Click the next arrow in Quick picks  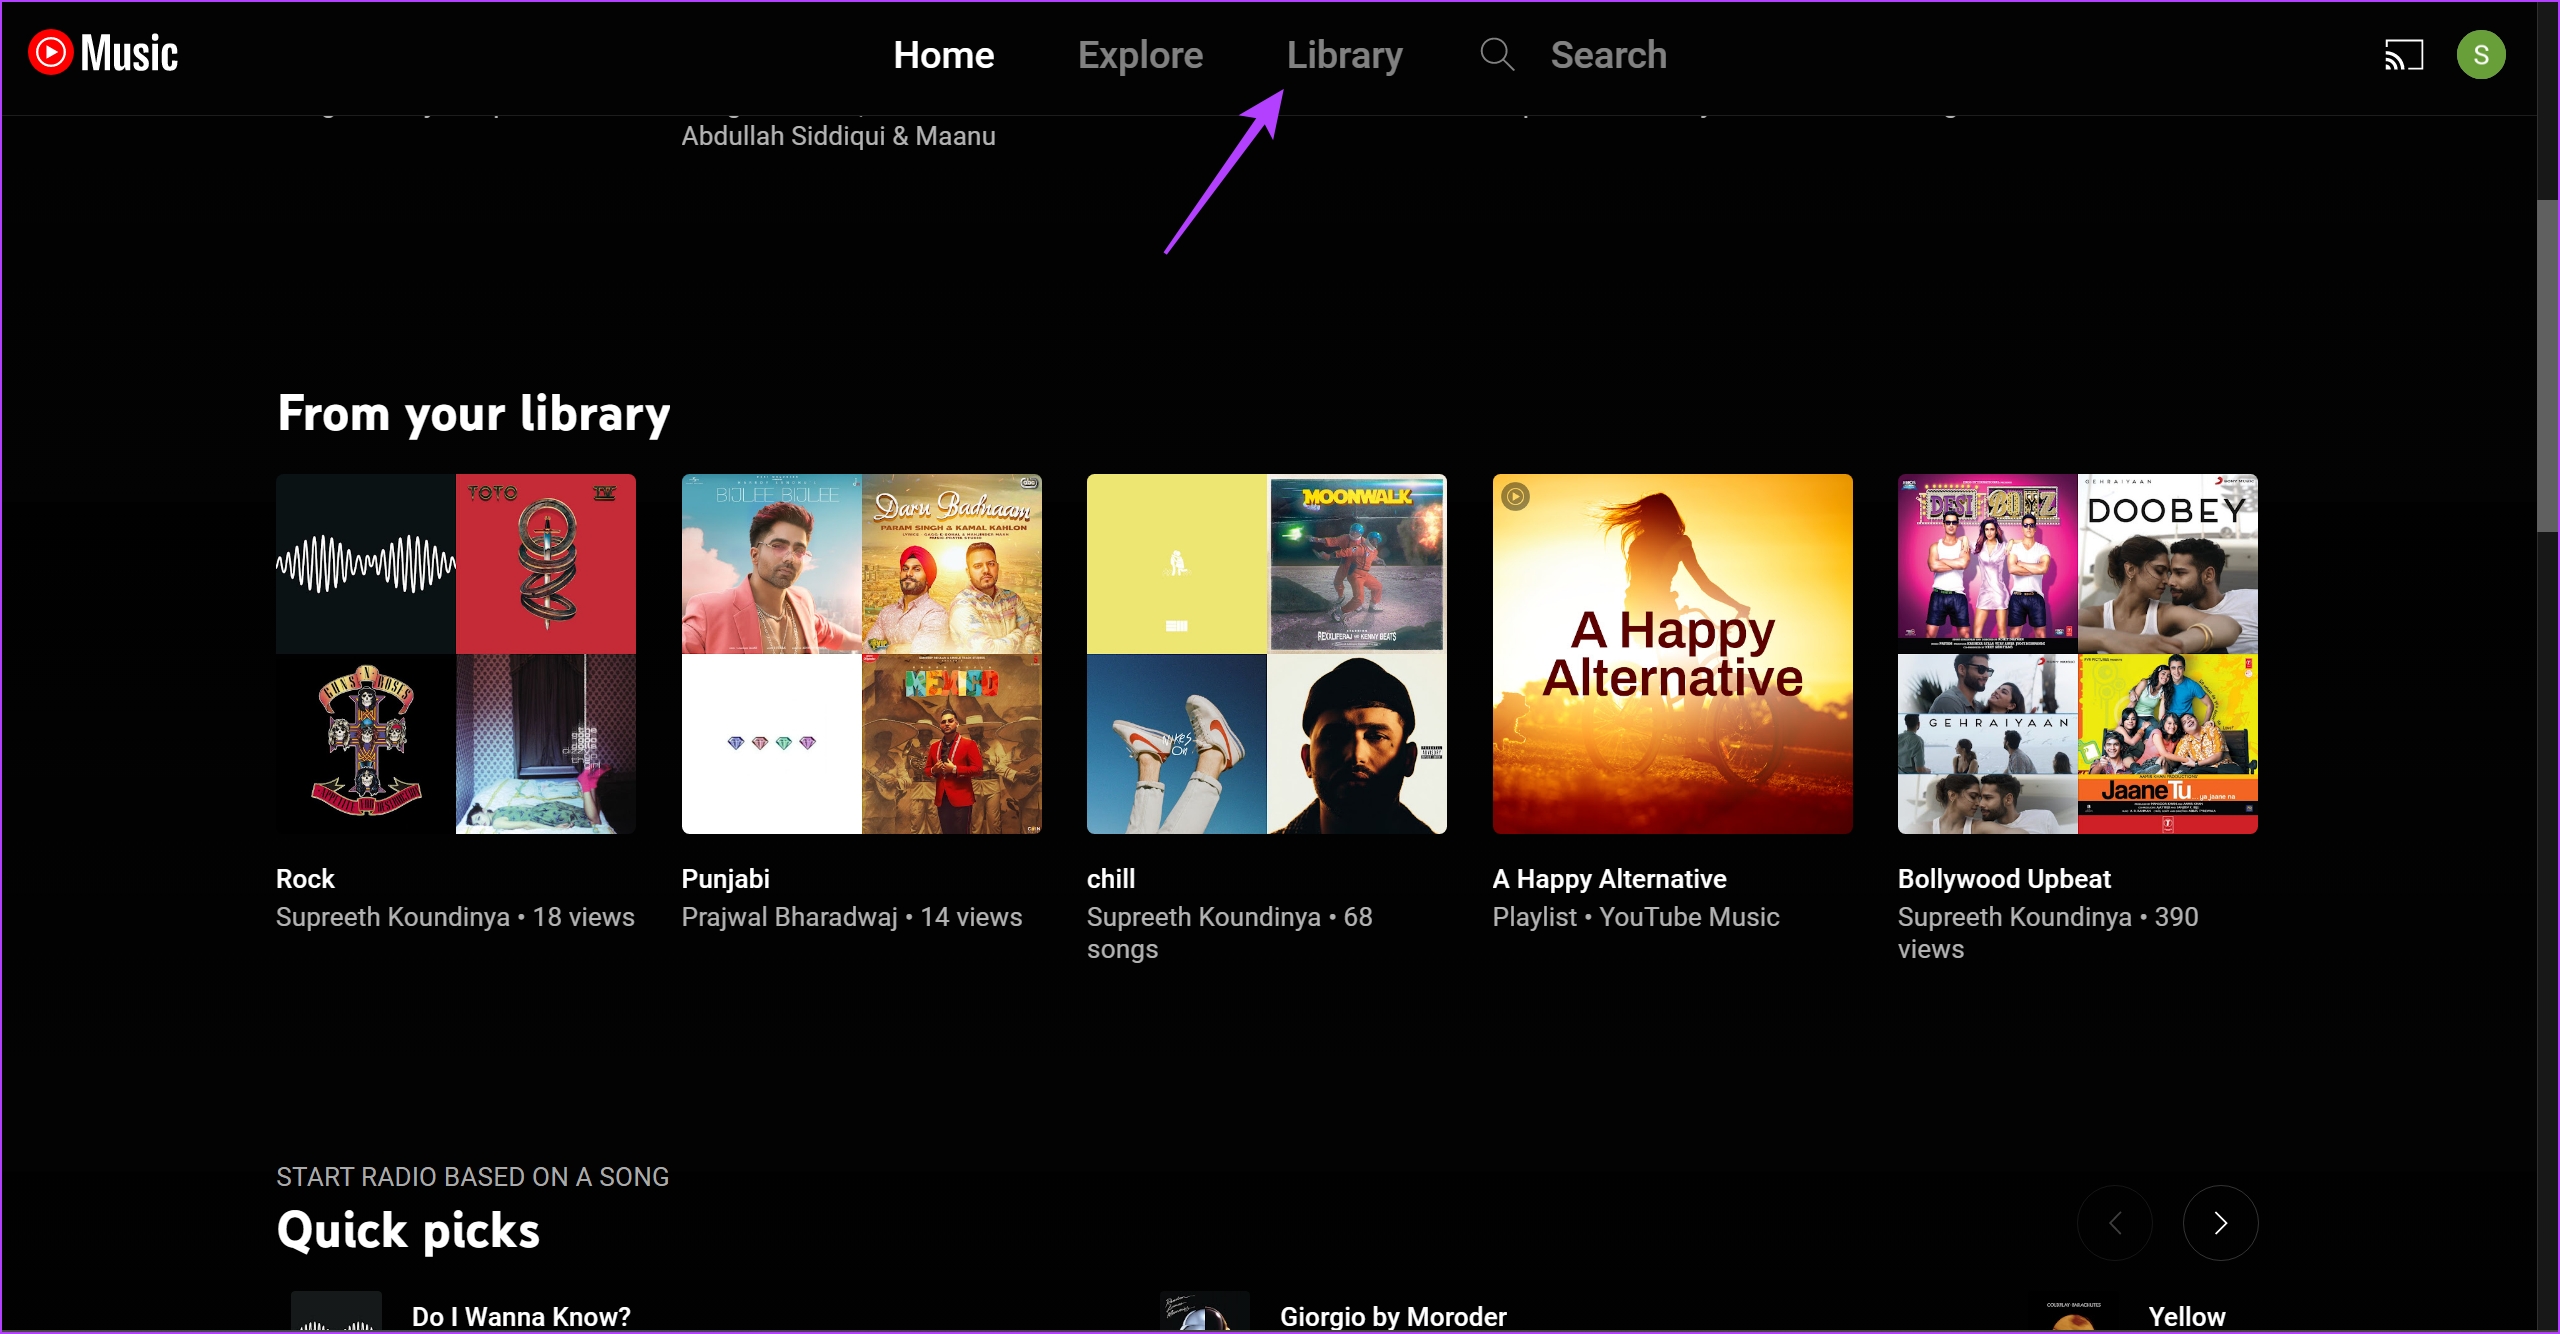click(x=2220, y=1223)
